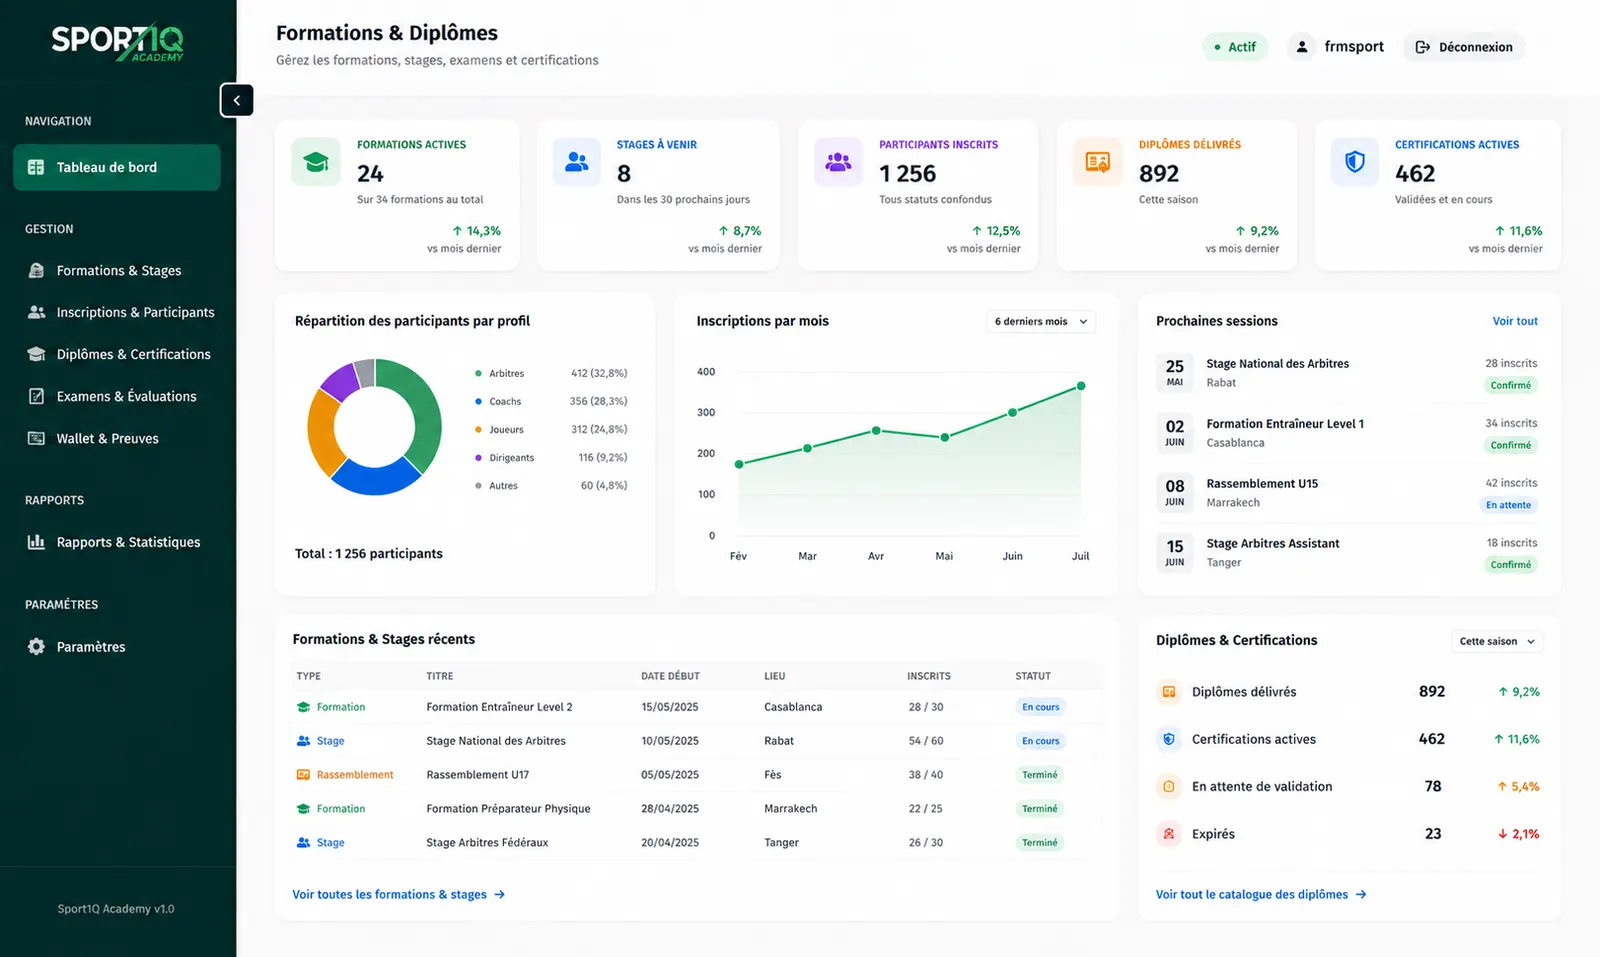Click the Juil data point on the chart

coord(1081,386)
